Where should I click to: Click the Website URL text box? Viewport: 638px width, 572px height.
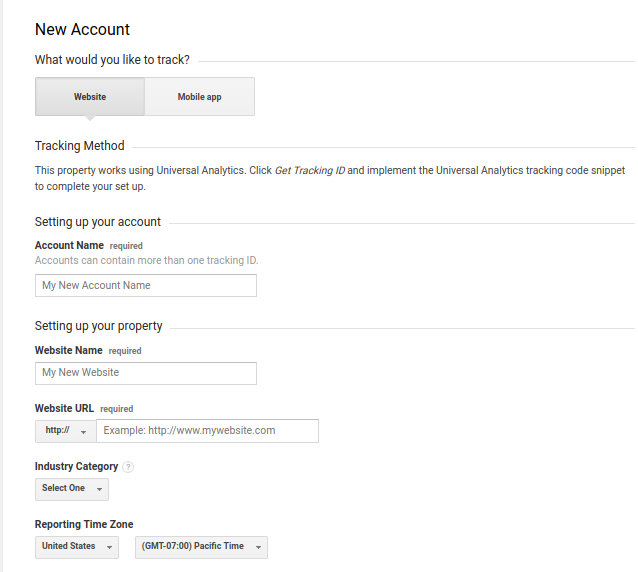coord(207,431)
